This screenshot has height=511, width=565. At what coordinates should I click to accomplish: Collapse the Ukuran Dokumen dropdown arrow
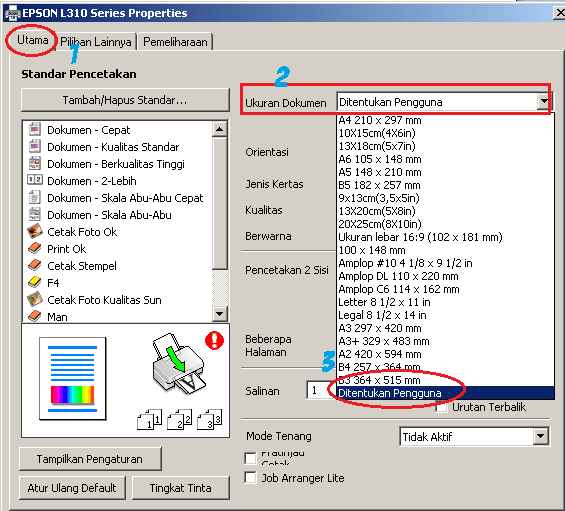[544, 102]
